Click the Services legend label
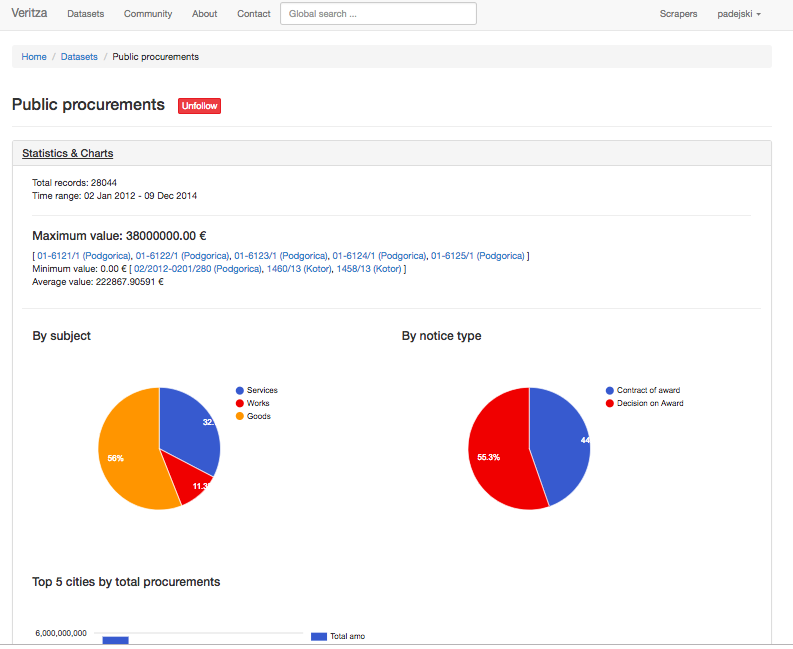The image size is (793, 649). 262,391
